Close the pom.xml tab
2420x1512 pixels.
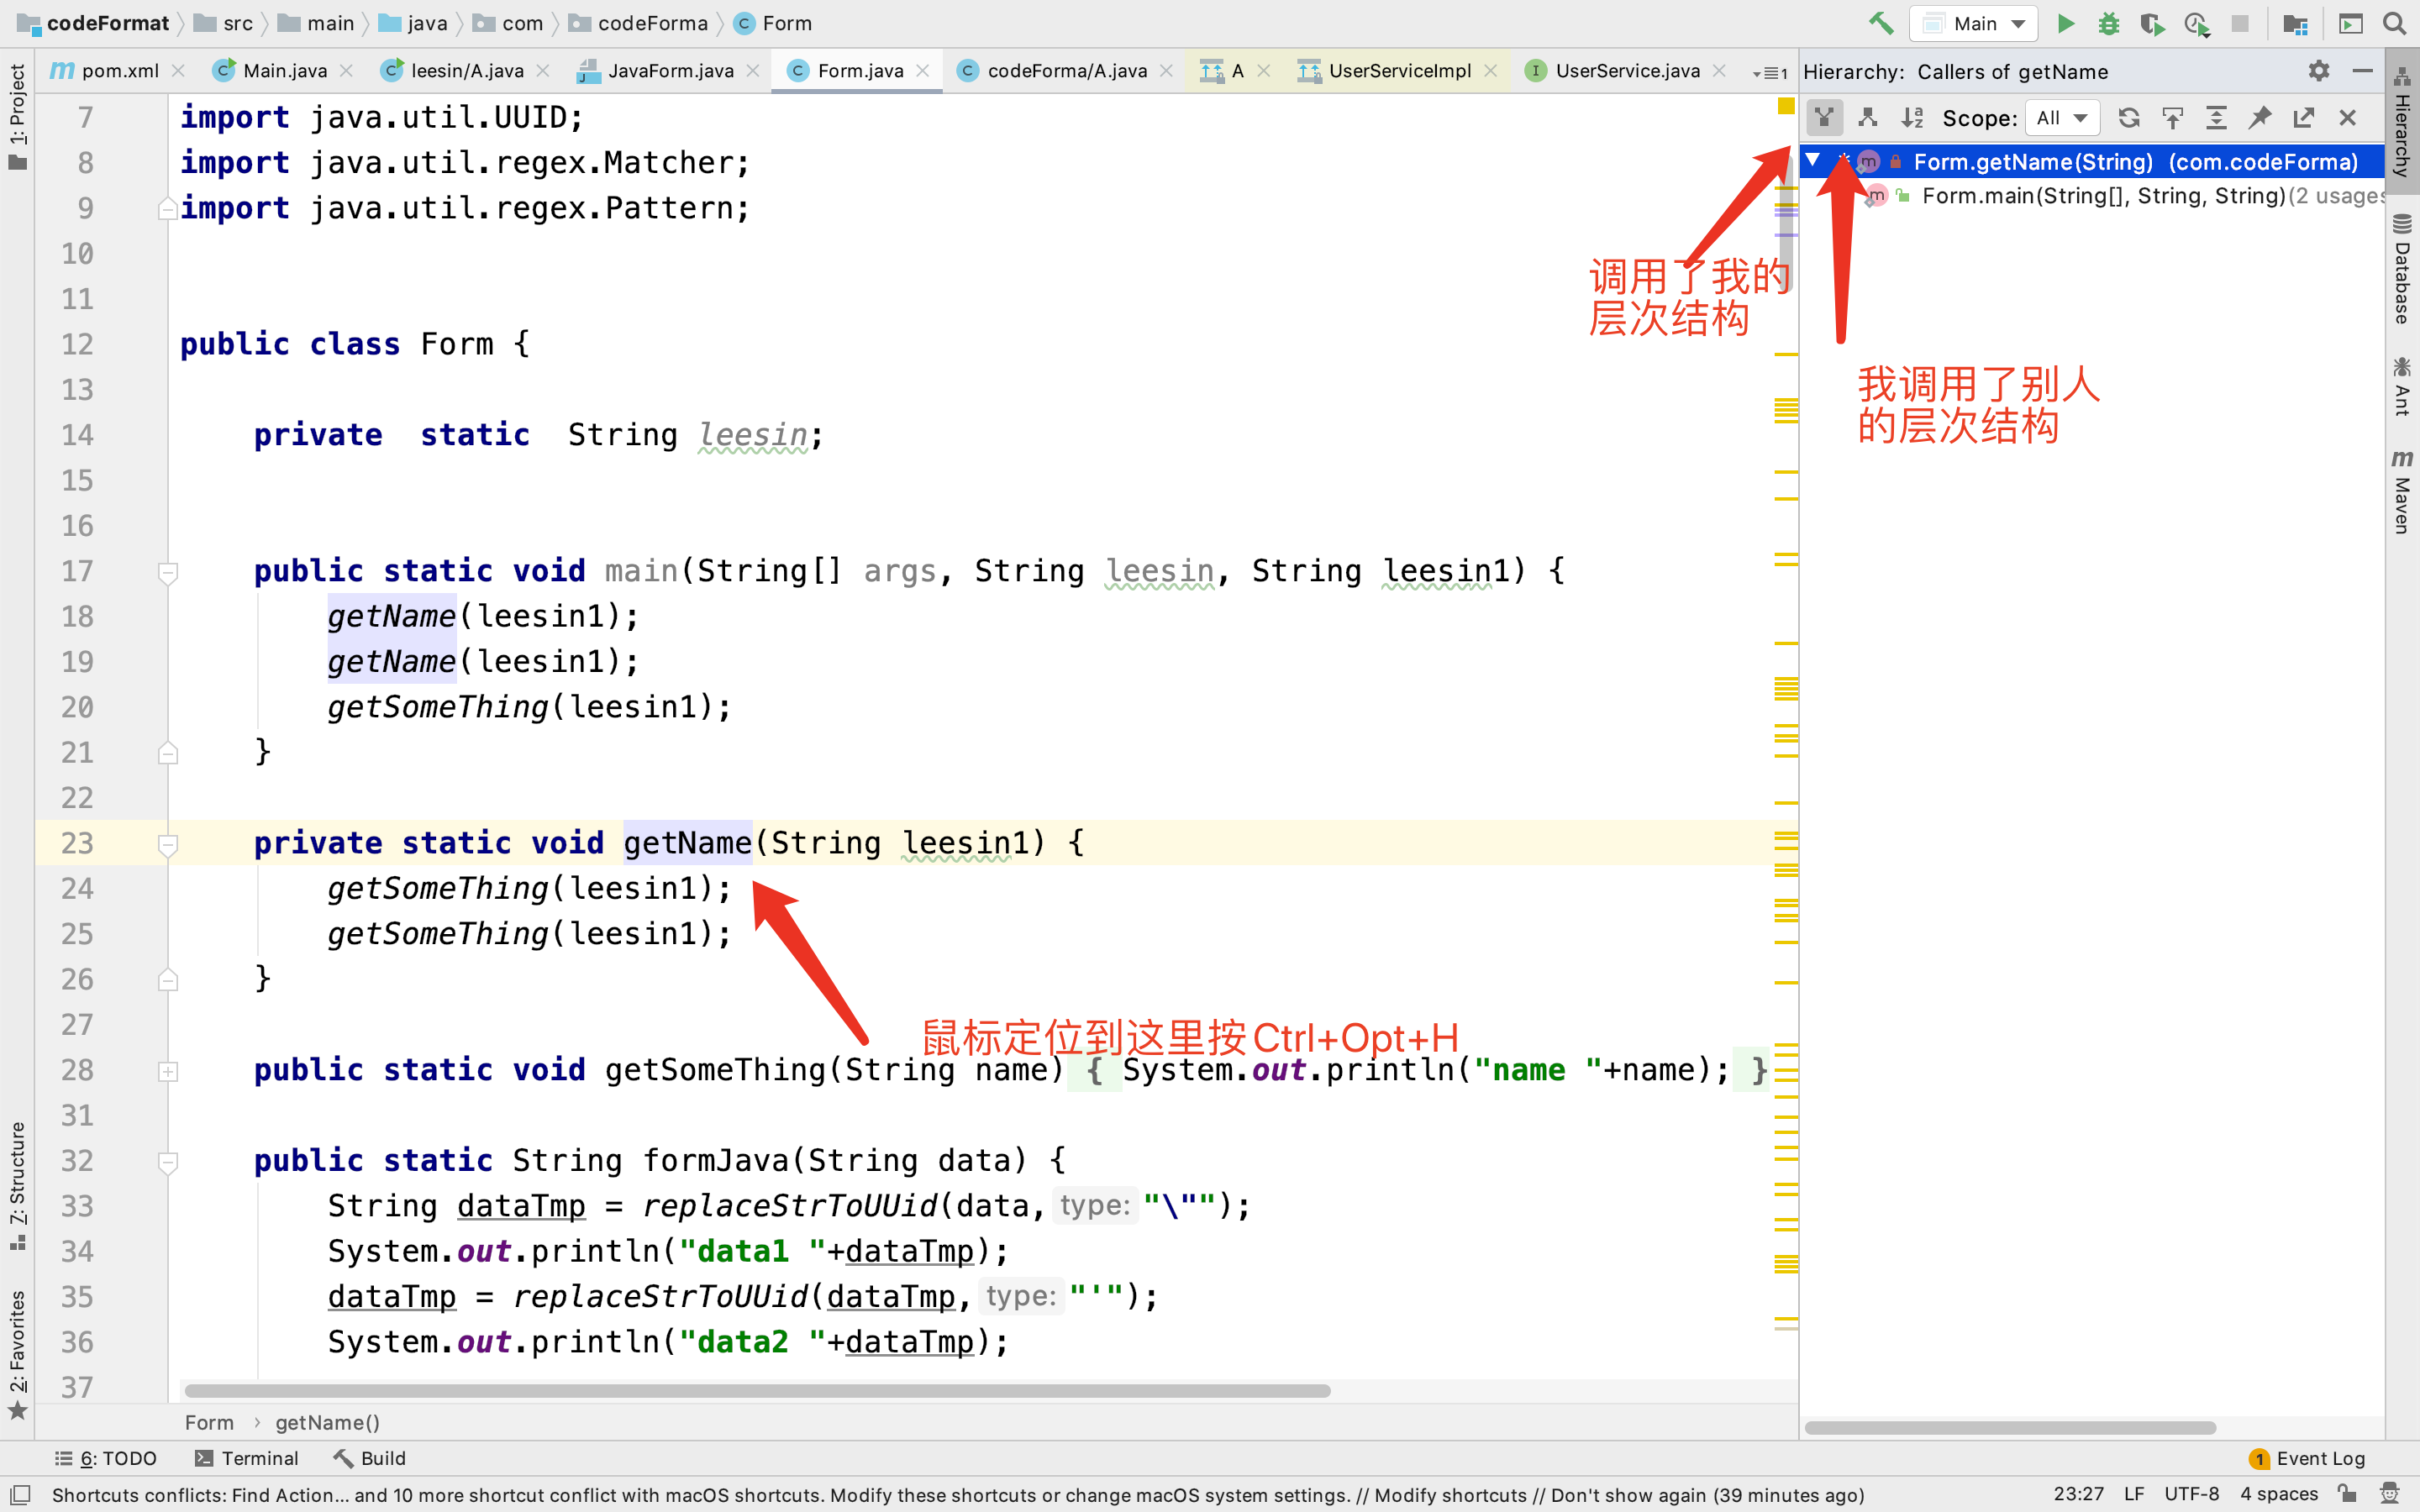click(x=178, y=71)
